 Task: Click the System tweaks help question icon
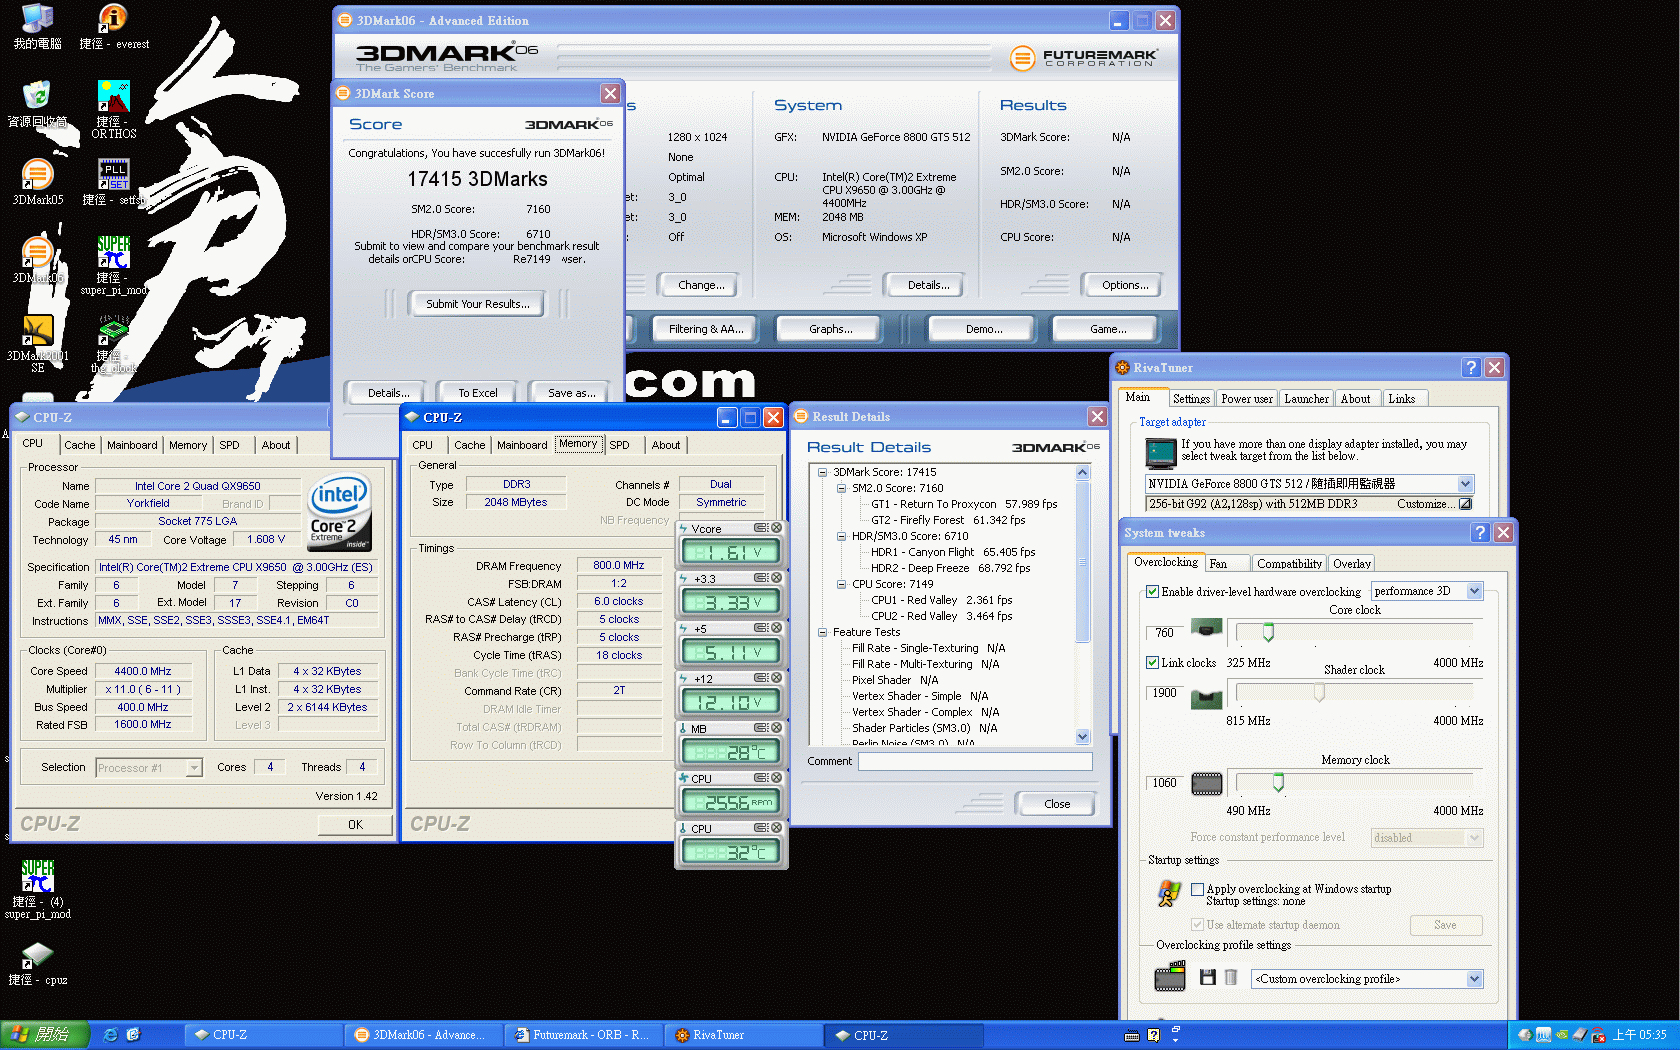[x=1480, y=533]
